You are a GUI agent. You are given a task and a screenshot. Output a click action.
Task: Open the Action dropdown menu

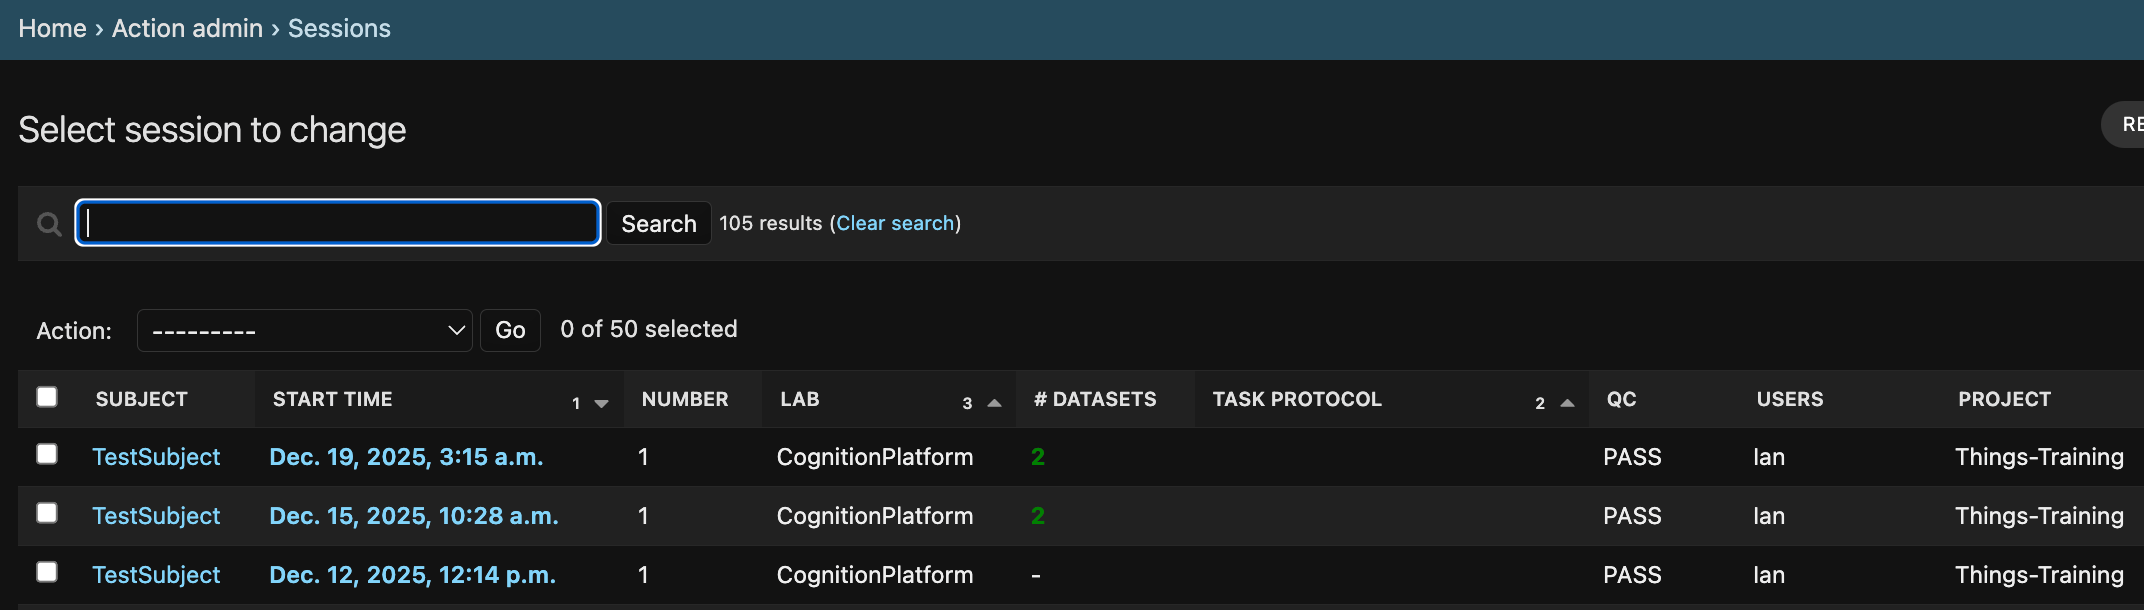305,330
